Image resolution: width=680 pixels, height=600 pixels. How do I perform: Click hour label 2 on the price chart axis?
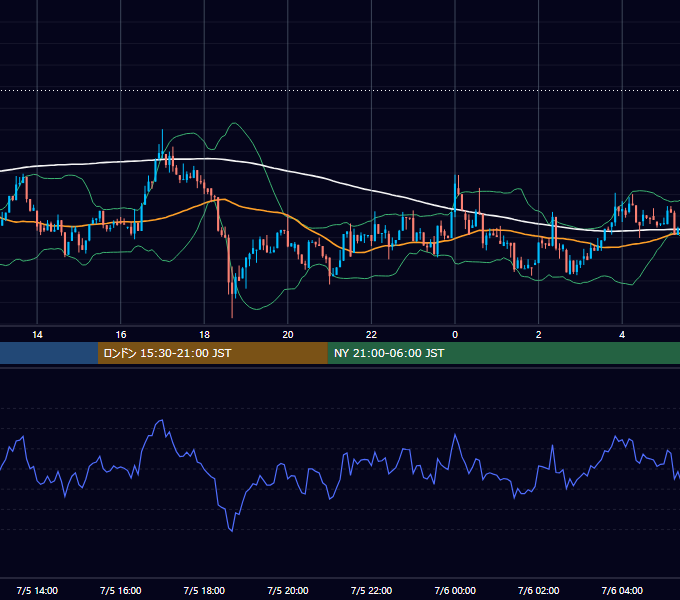pyautogui.click(x=539, y=335)
